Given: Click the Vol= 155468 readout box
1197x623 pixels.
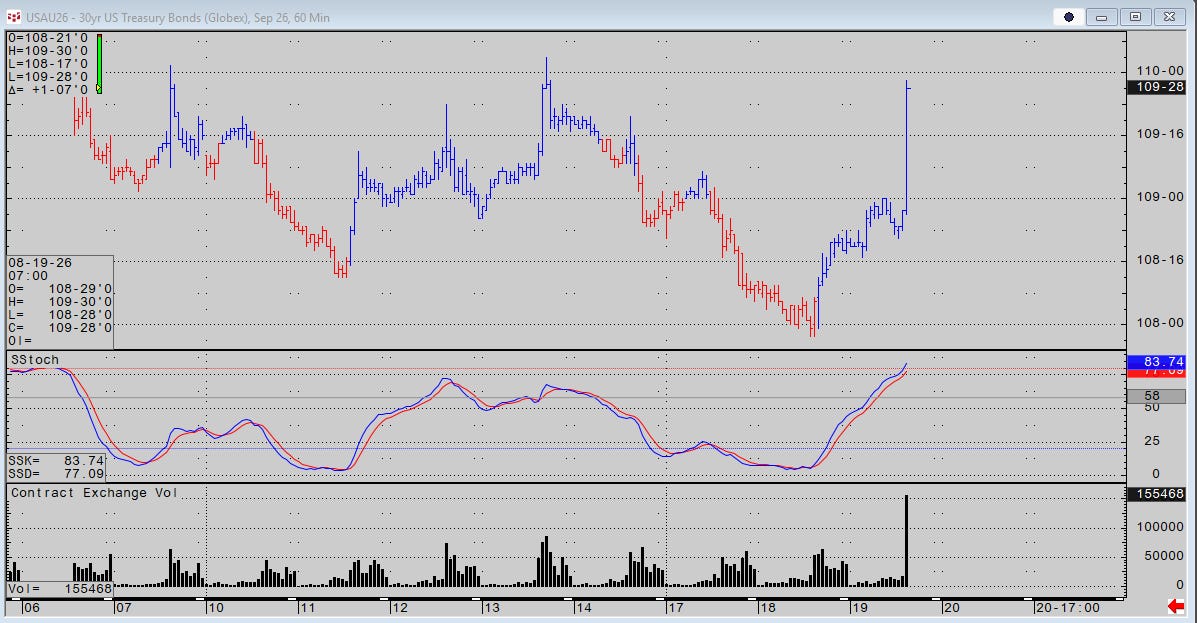Looking at the screenshot, I should [x=60, y=589].
